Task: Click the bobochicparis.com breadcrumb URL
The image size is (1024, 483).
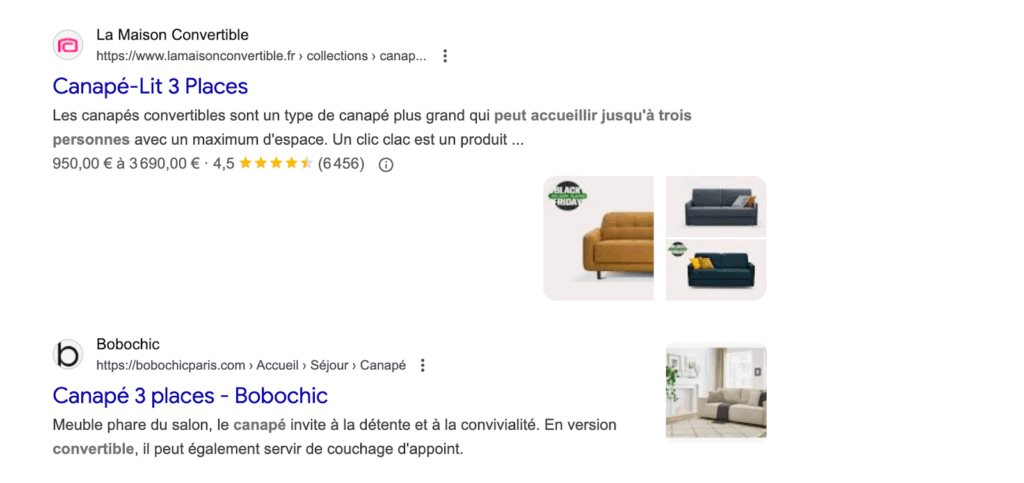Action: click(250, 365)
